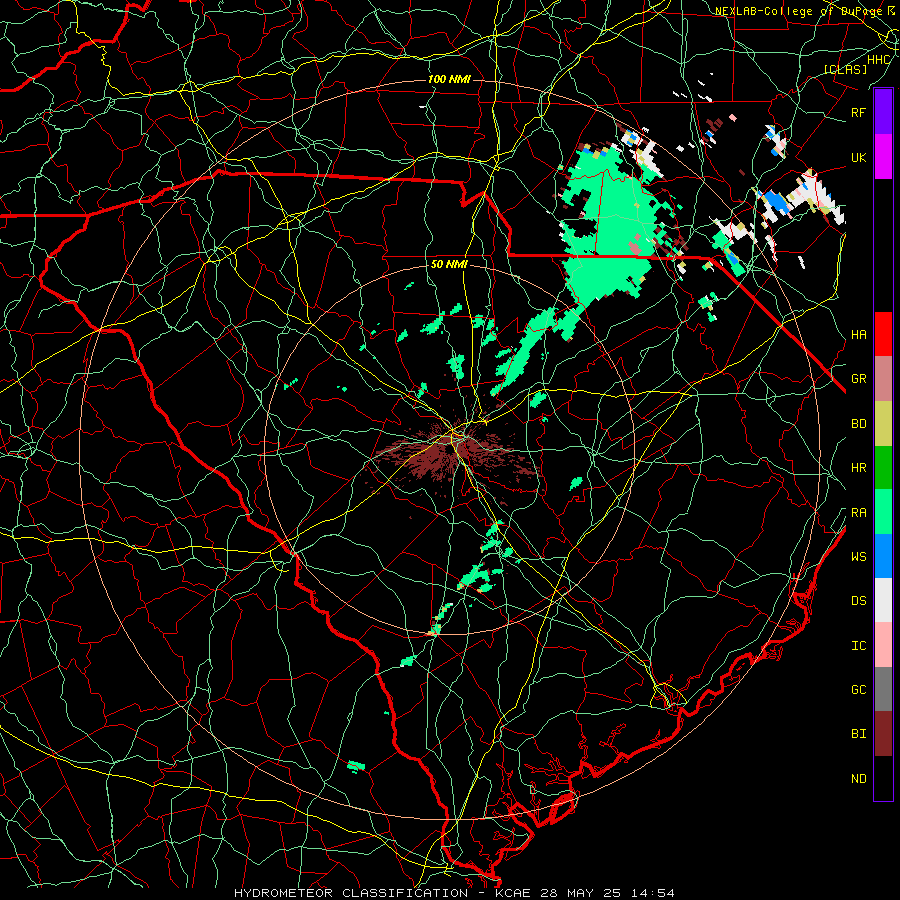The height and width of the screenshot is (900, 900).
Task: Click the GC legend label
Action: point(859,689)
